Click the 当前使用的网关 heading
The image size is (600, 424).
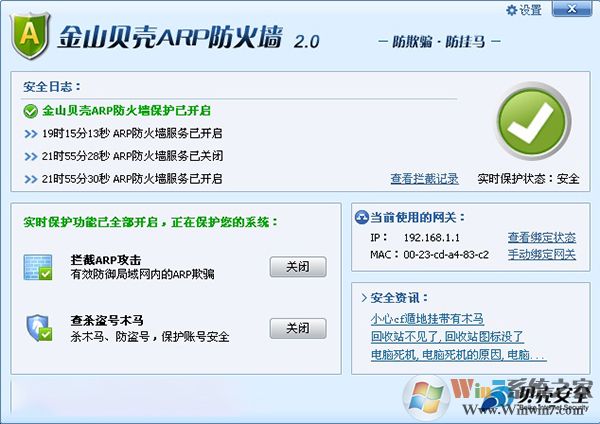pyautogui.click(x=417, y=217)
